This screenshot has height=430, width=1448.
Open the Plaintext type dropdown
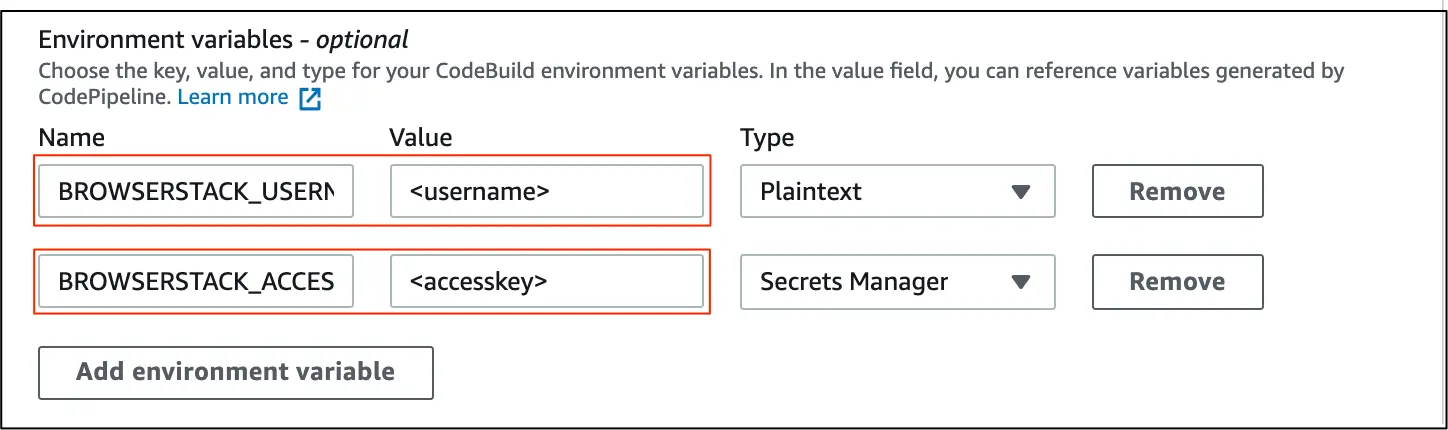point(896,191)
